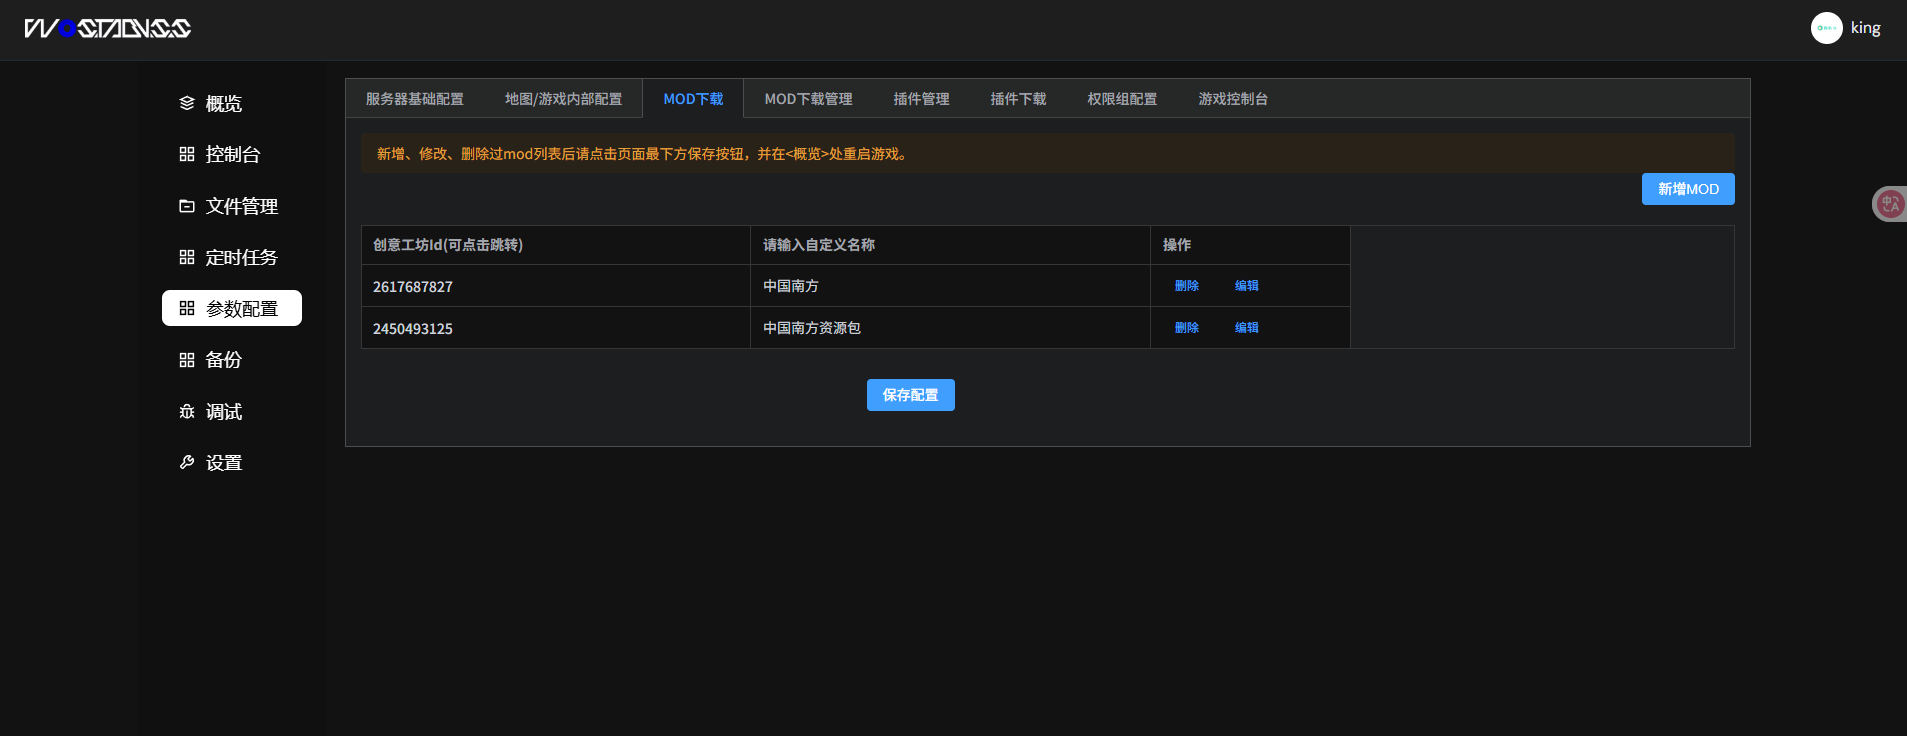Viewport: 1907px width, 736px height.
Task: Open the 调试 debug page
Action: [x=232, y=411]
